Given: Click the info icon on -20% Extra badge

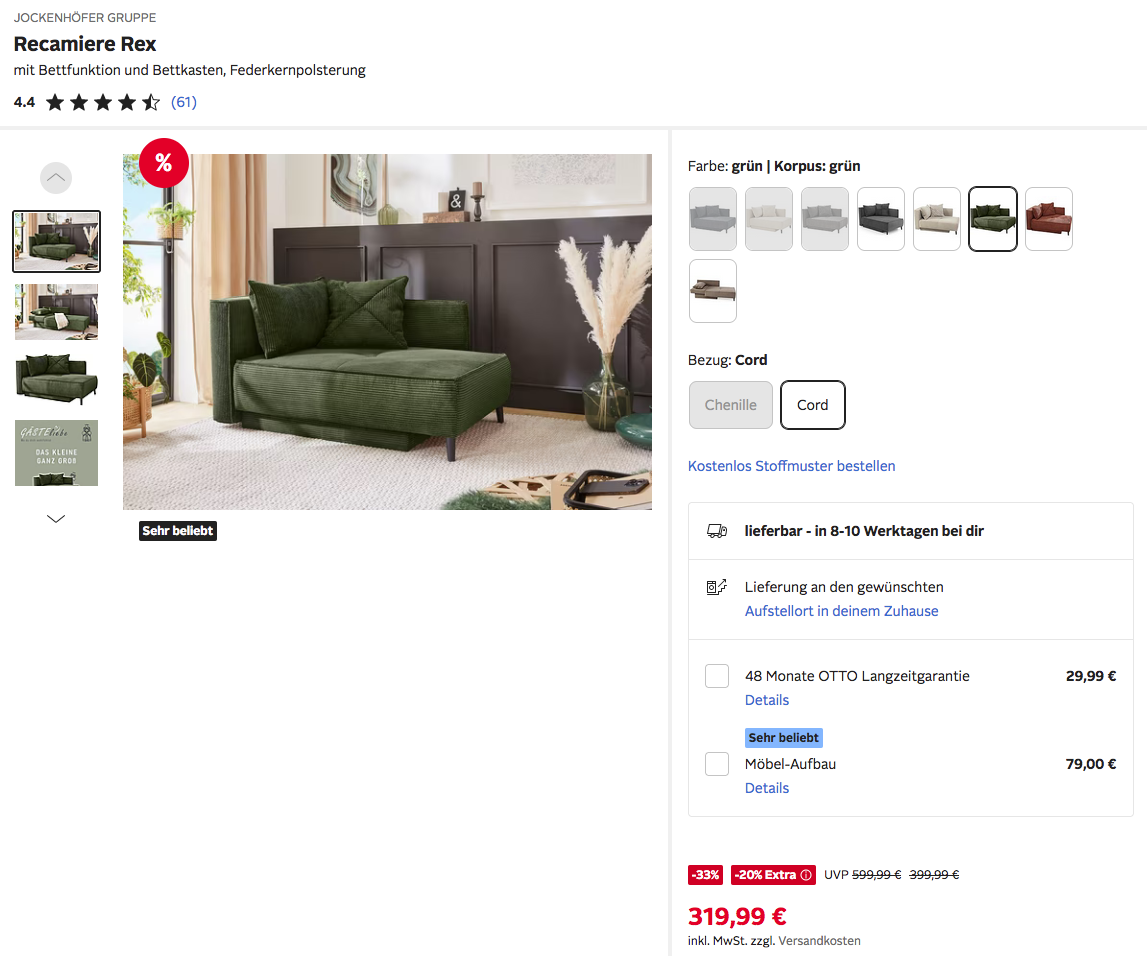Looking at the screenshot, I should 805,875.
